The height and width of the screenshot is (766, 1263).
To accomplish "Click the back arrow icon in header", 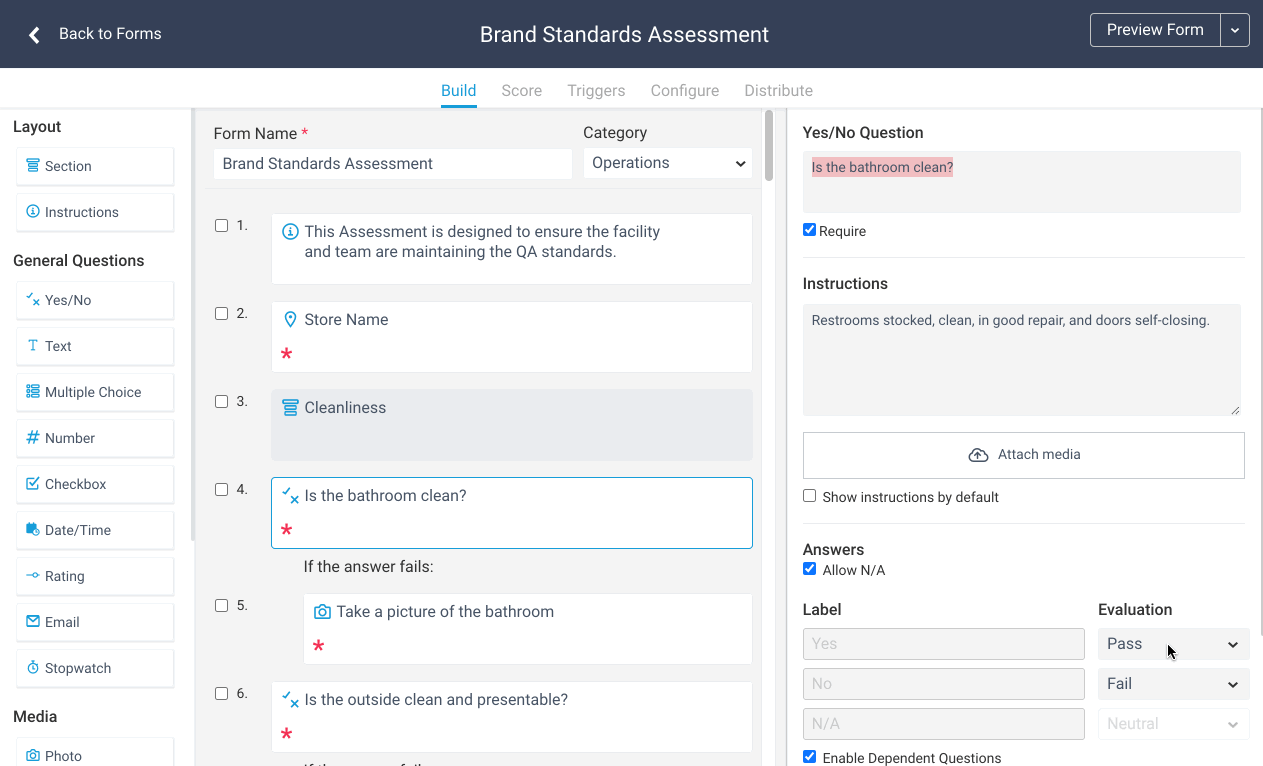I will click(x=34, y=35).
